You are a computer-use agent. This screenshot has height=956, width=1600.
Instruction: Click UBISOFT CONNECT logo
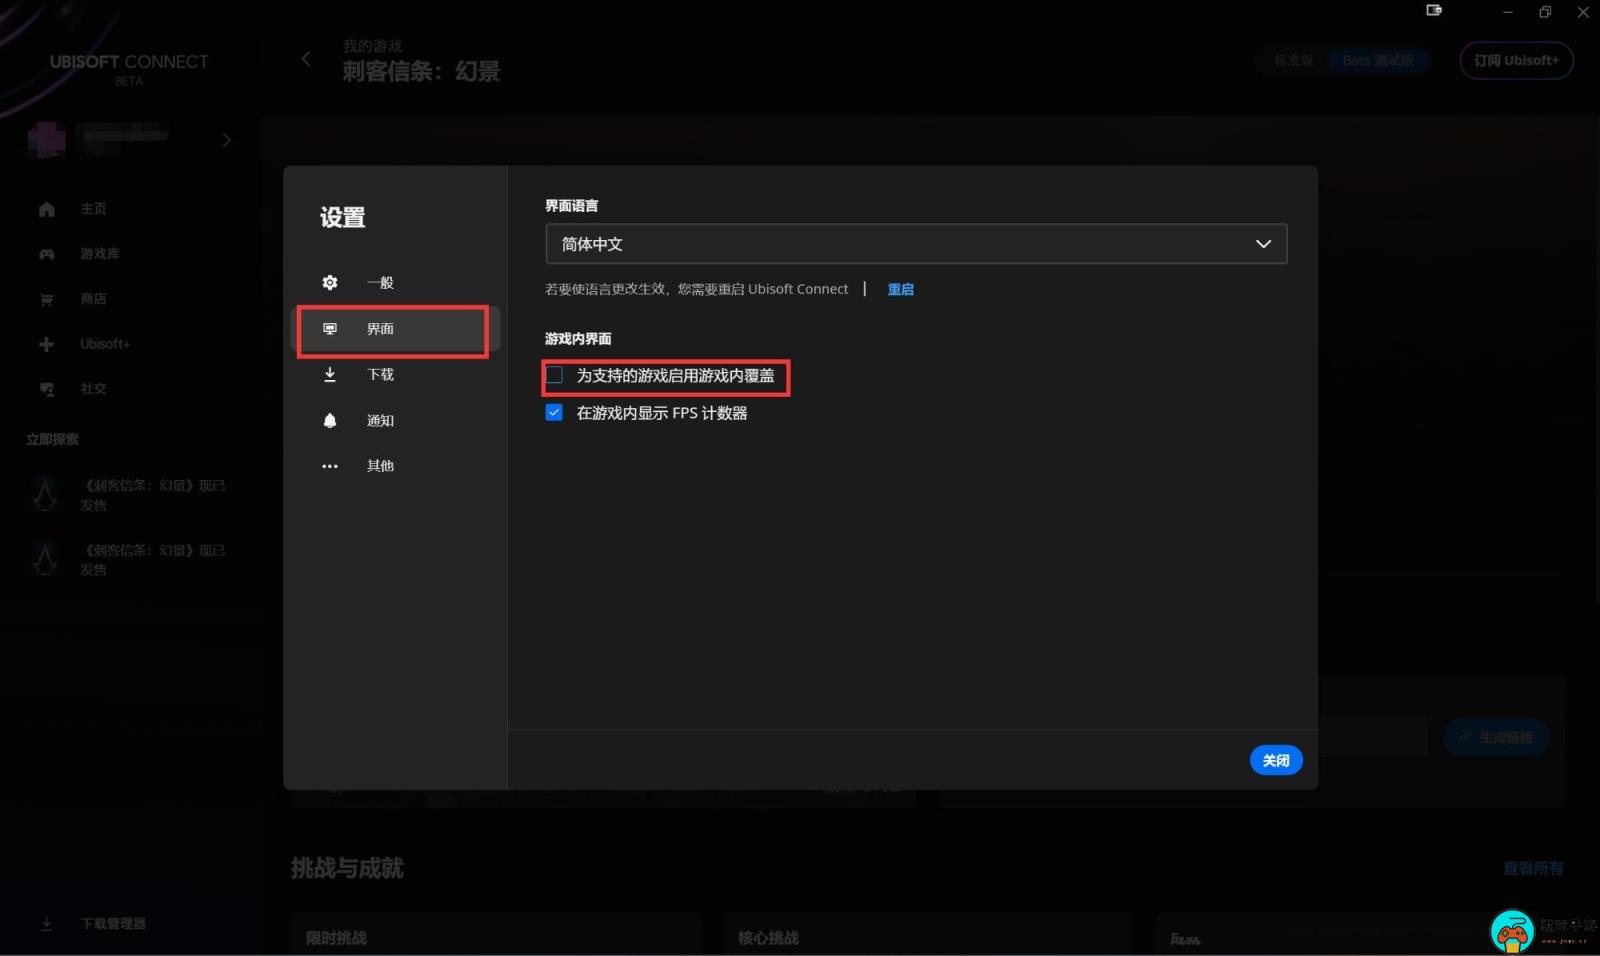129,67
